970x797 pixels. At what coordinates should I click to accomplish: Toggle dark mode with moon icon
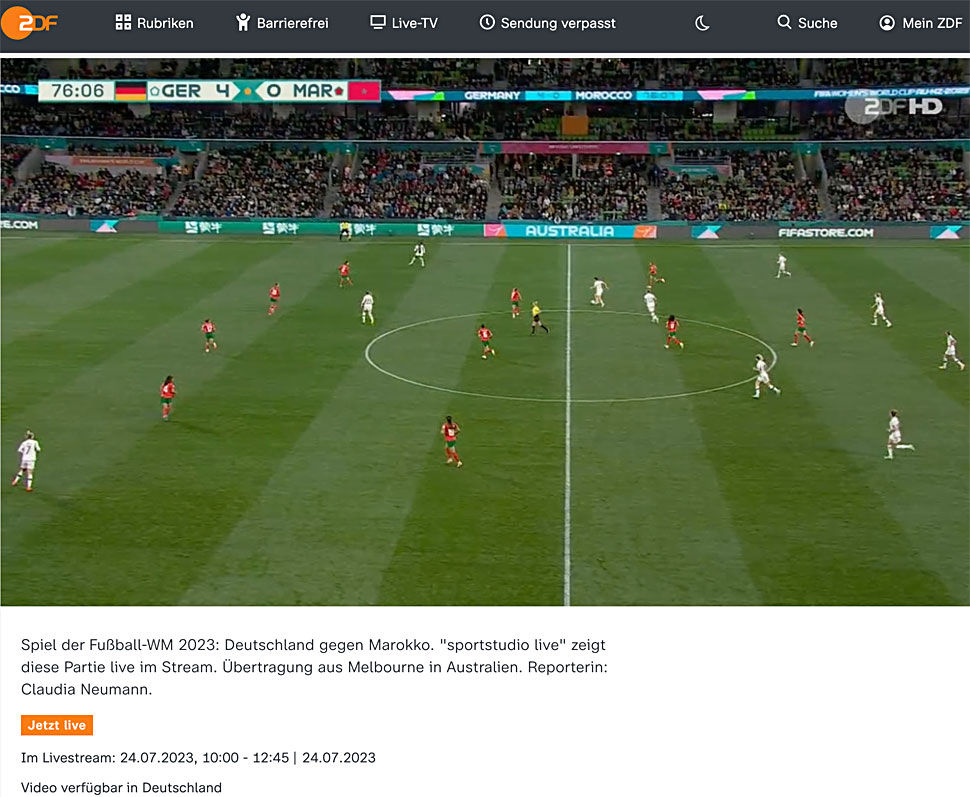702,24
